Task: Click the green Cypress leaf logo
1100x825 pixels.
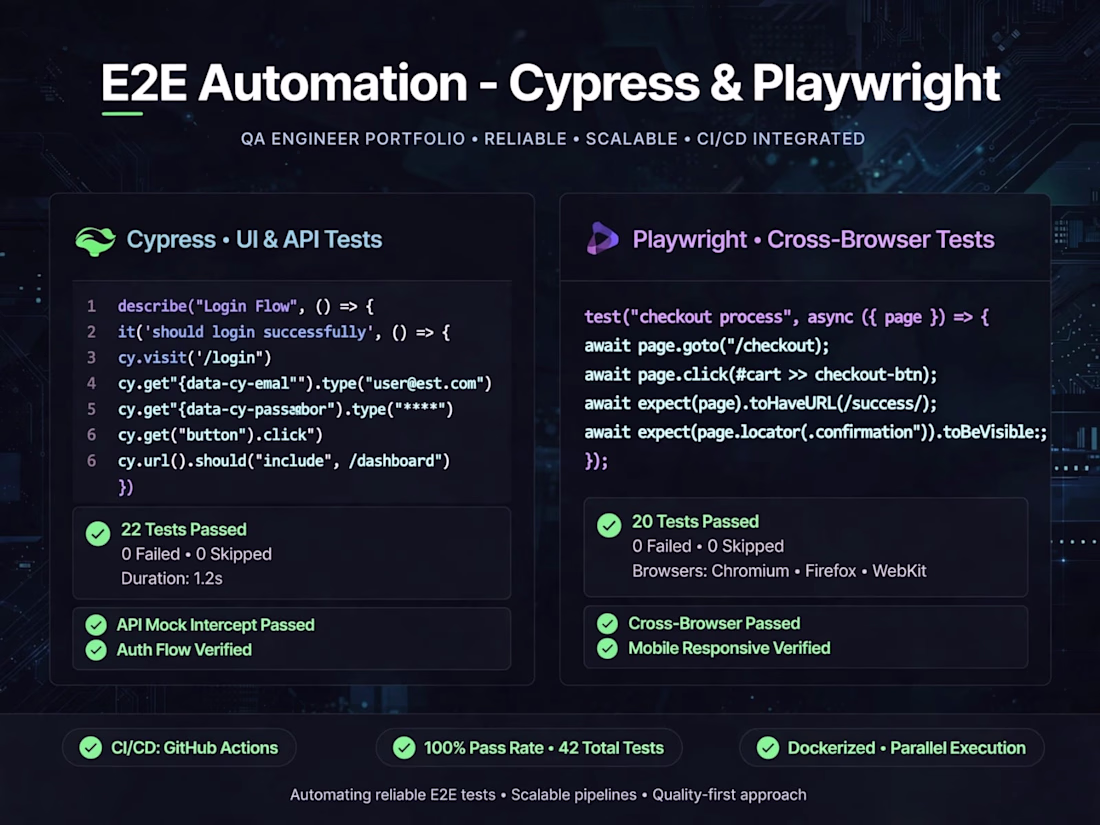Action: (x=95, y=241)
